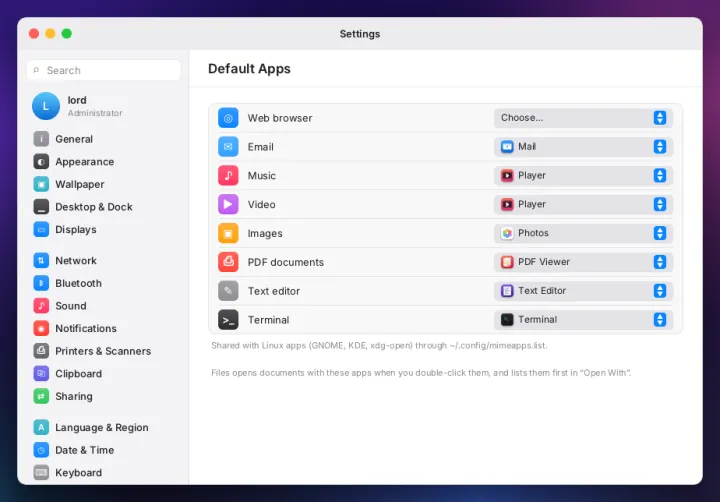Switch to Desktop & Dock settings

click(105, 207)
